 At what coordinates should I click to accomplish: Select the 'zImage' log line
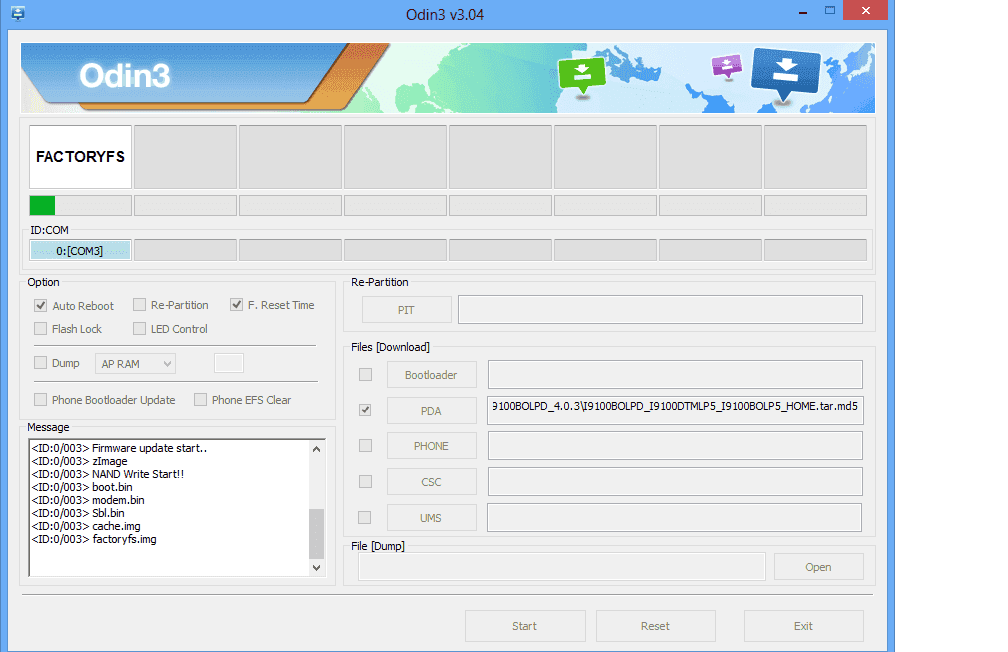tap(80, 461)
